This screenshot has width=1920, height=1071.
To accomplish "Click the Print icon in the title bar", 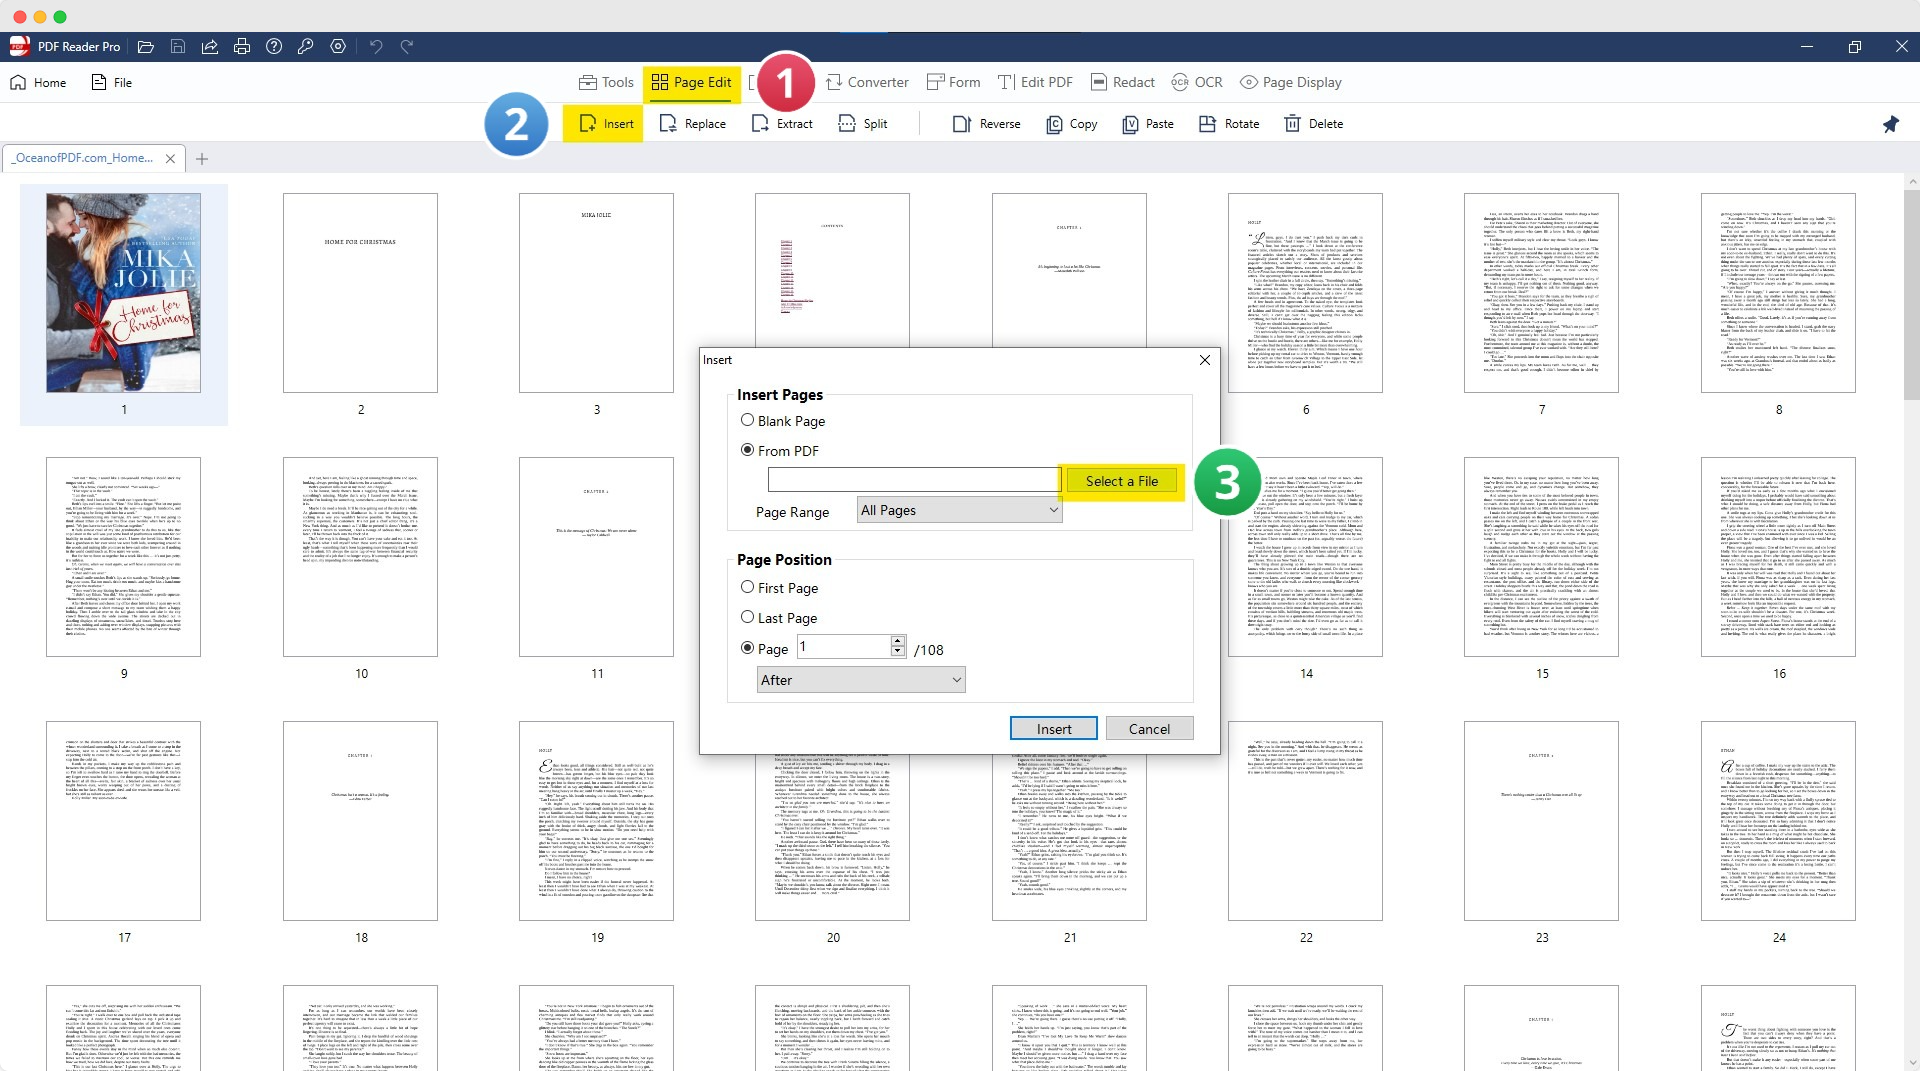I will [242, 47].
